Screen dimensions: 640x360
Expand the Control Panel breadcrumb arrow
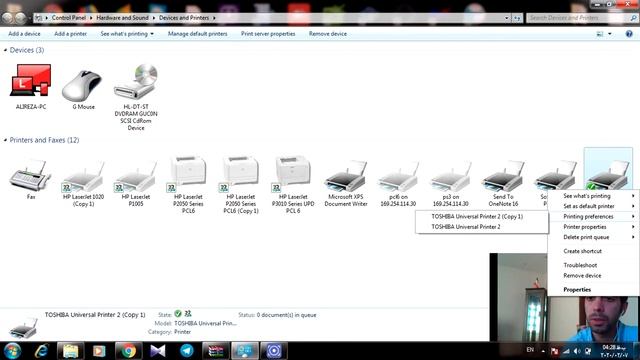pos(91,18)
